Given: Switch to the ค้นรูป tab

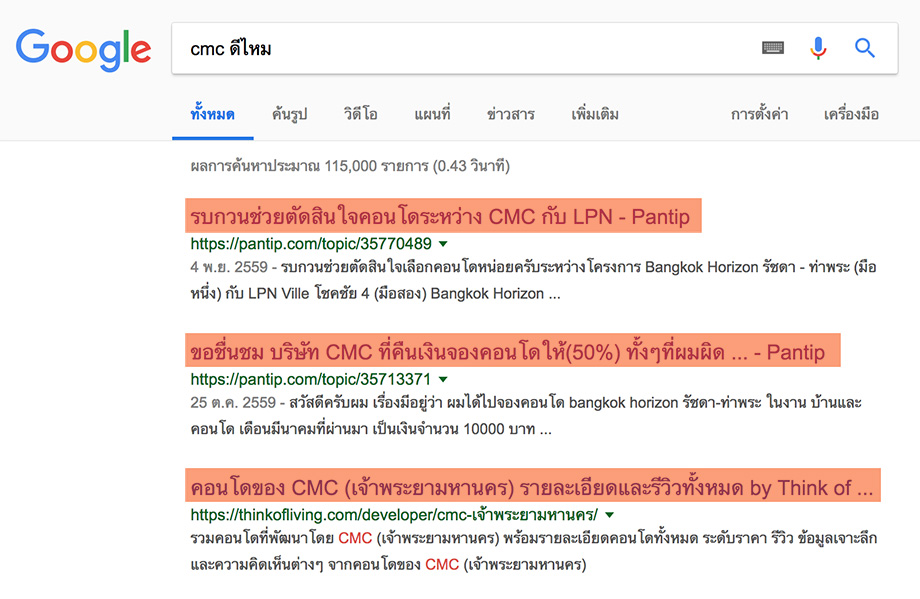Looking at the screenshot, I should pyautogui.click(x=289, y=113).
